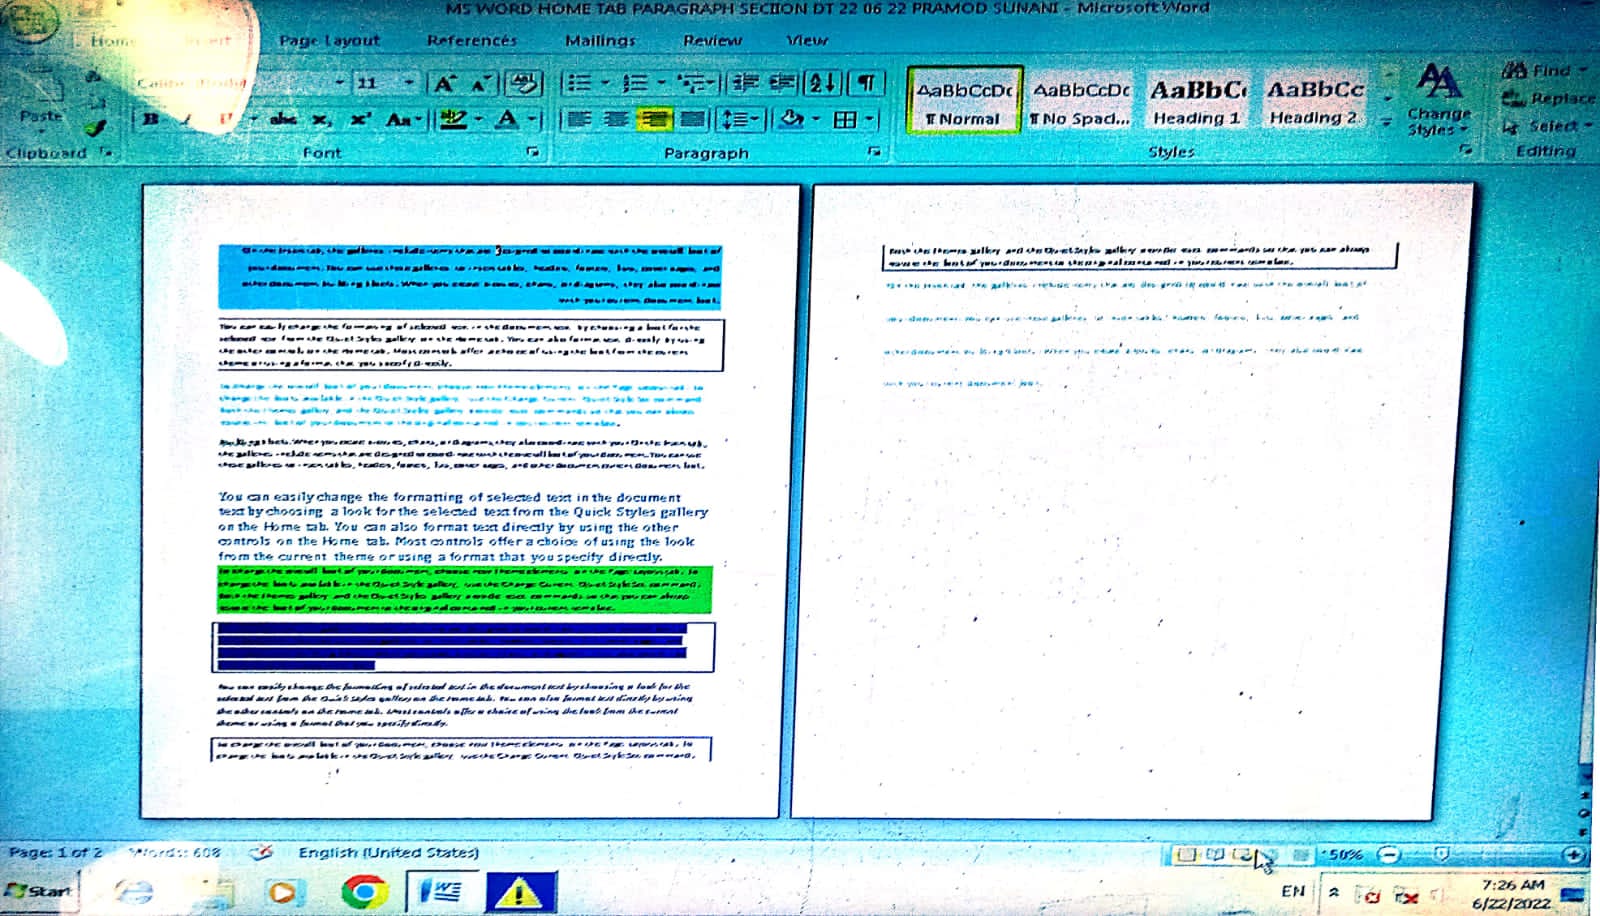Click the Sort icon in Paragraph group
The height and width of the screenshot is (916, 1600).
coord(821,83)
